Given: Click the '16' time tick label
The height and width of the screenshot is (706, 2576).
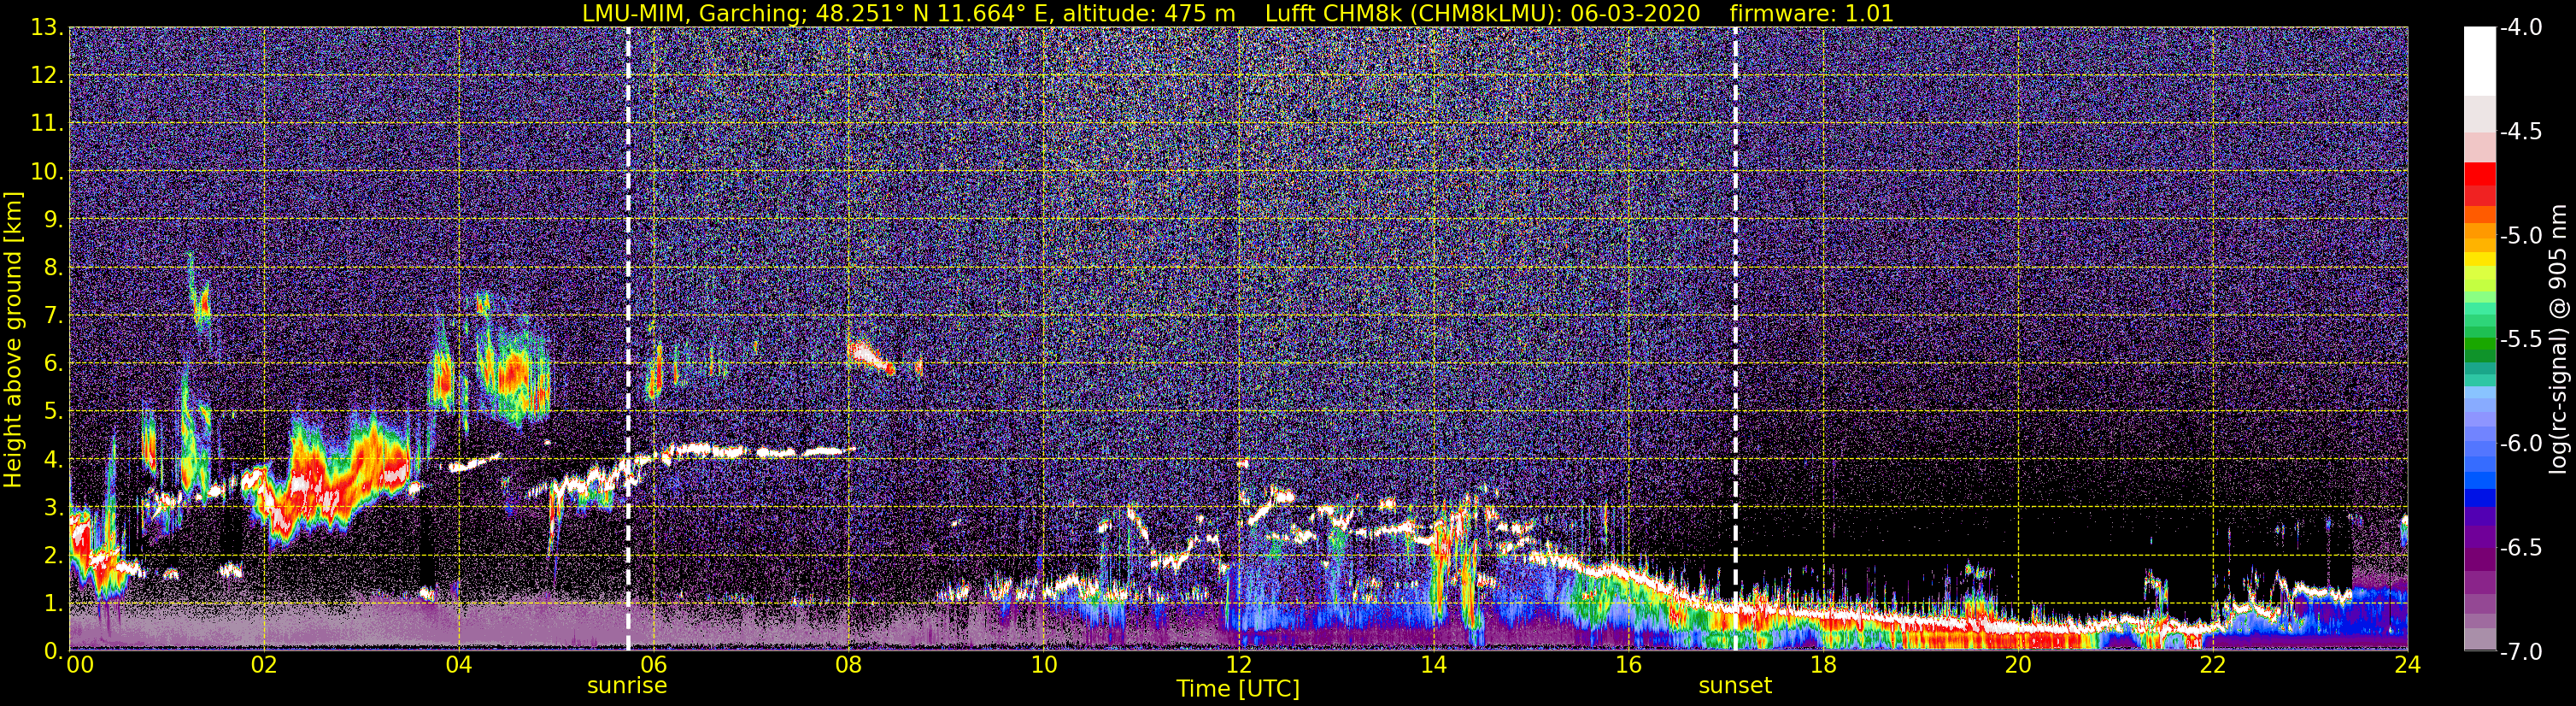Looking at the screenshot, I should coord(1628,665).
